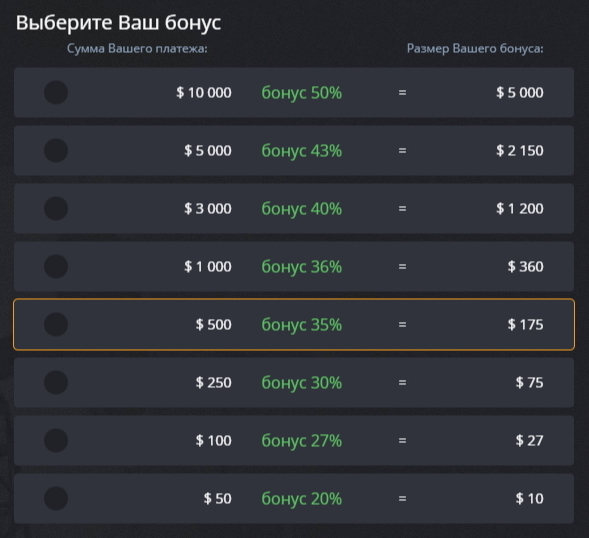This screenshot has width=589, height=538.
Task: Click the $2 150 bonus amount value
Action: 520,150
